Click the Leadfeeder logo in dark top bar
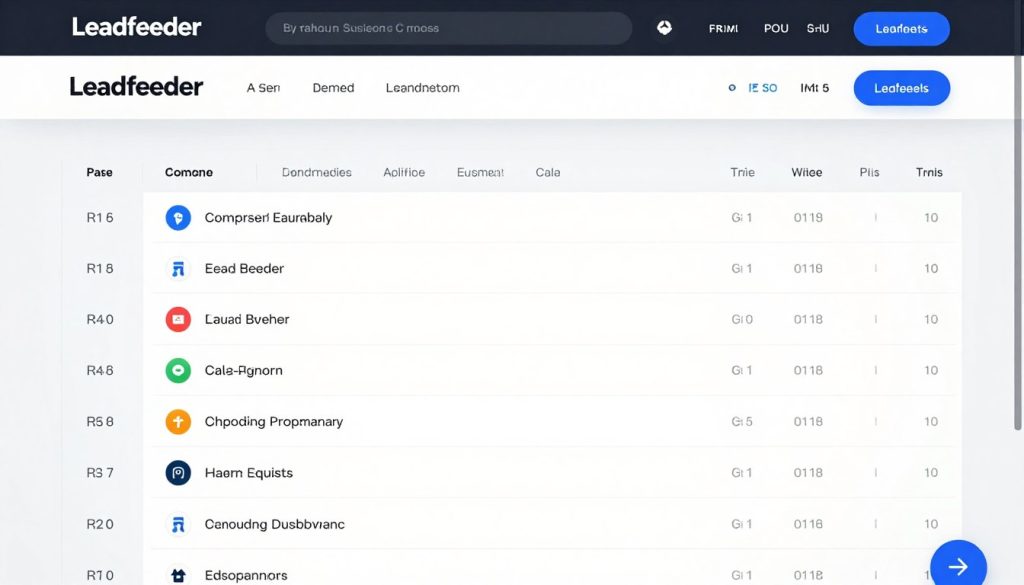 [x=136, y=27]
